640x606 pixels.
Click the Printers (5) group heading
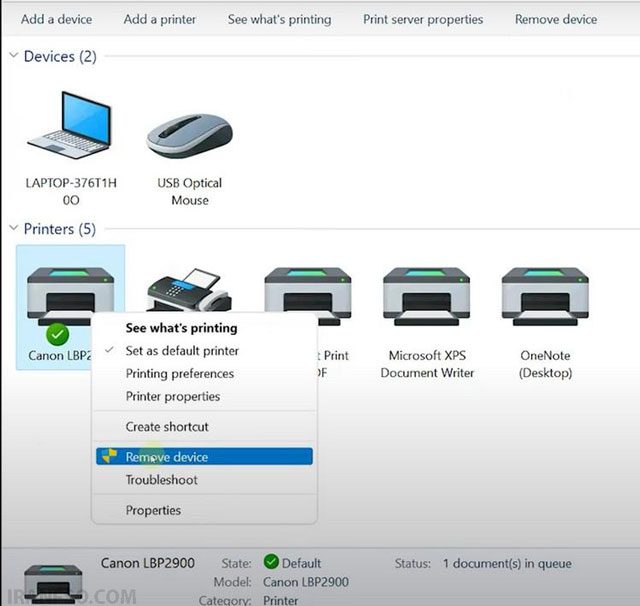[x=60, y=229]
